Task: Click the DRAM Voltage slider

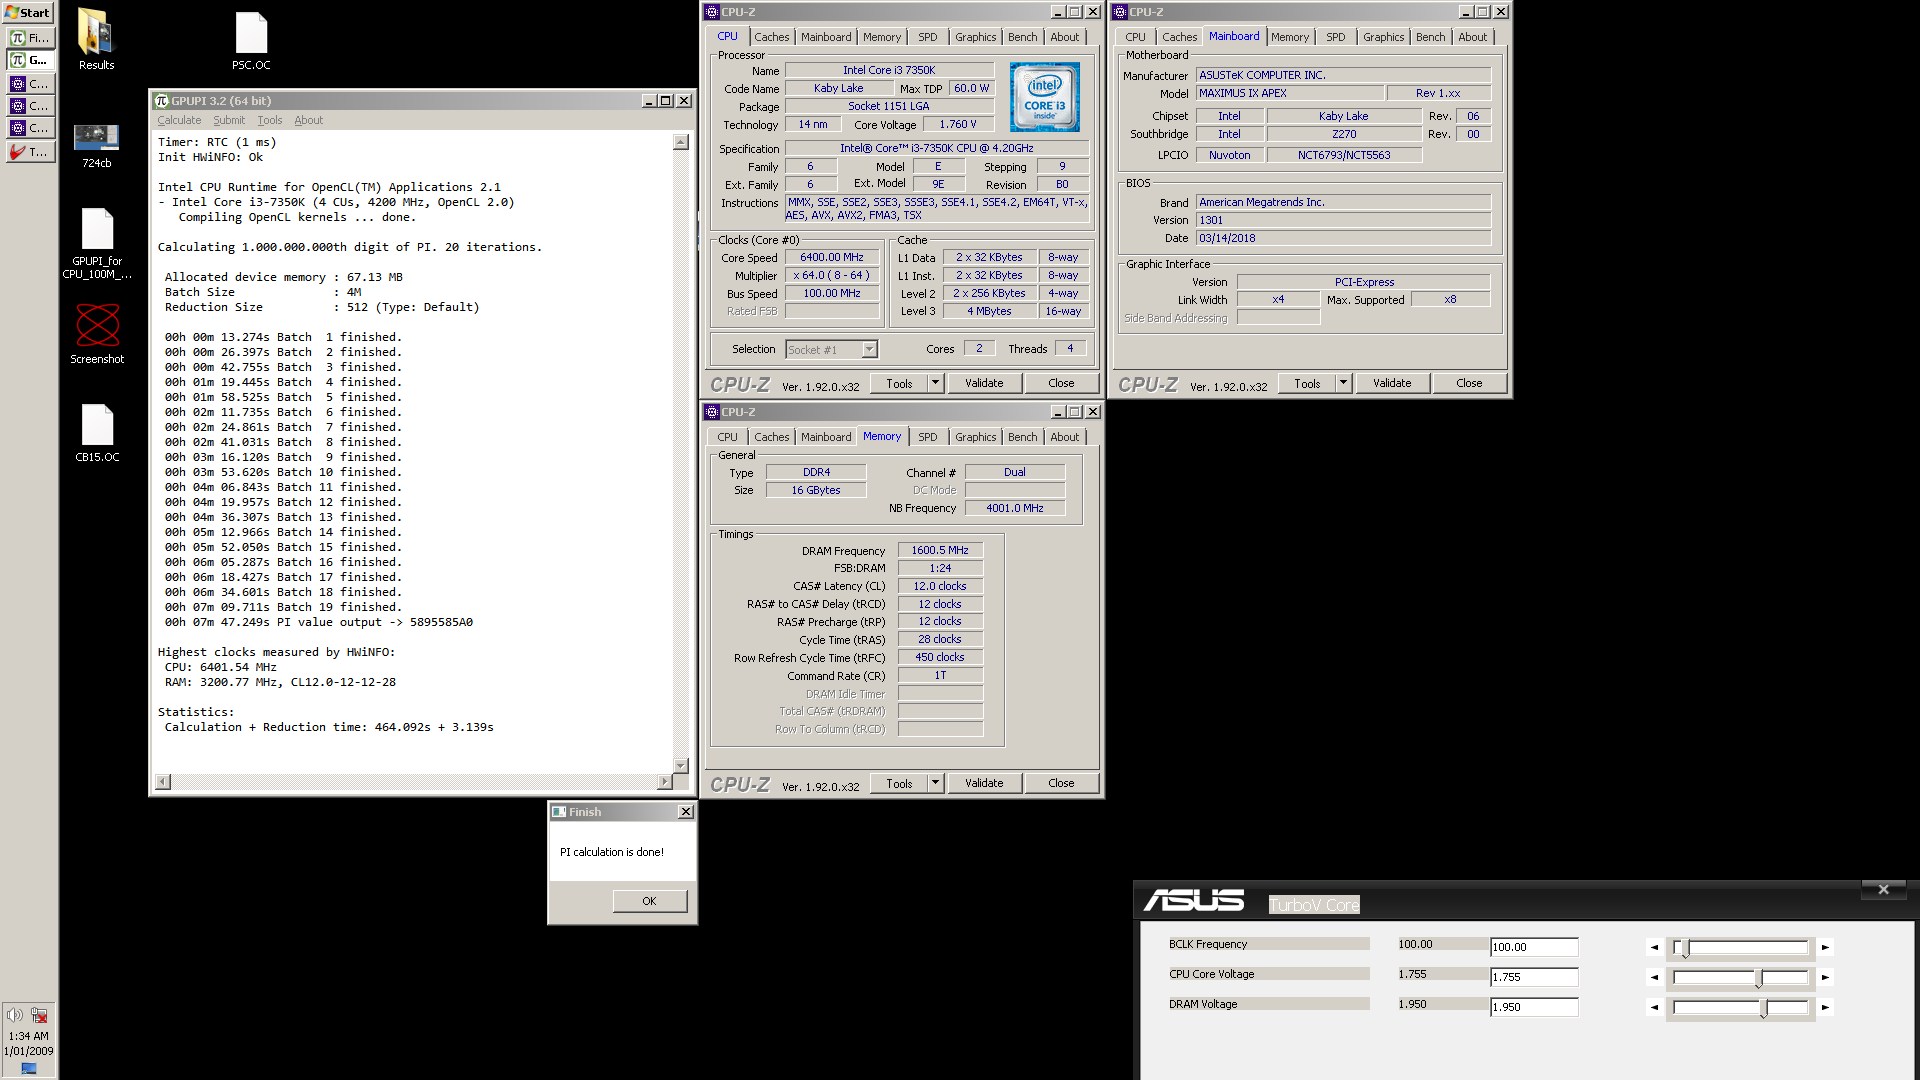Action: pyautogui.click(x=1740, y=1007)
